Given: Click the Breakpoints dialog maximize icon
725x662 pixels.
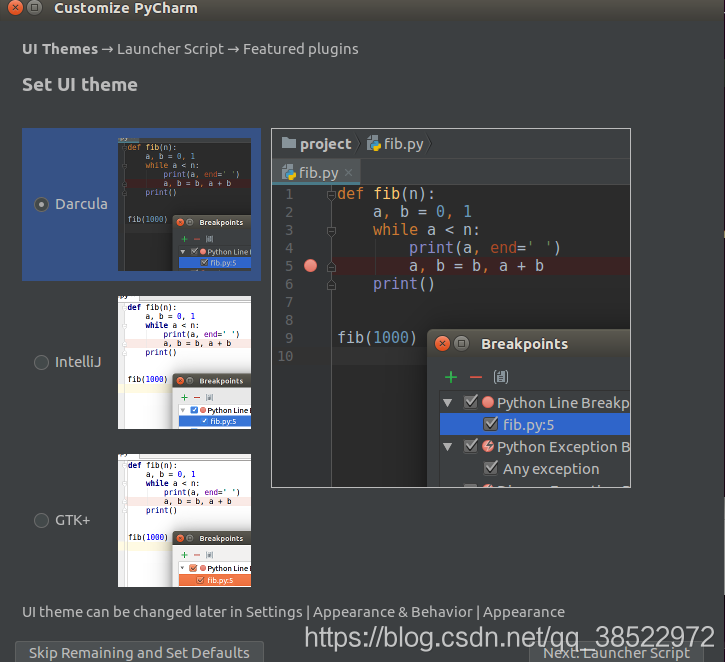Looking at the screenshot, I should [461, 343].
